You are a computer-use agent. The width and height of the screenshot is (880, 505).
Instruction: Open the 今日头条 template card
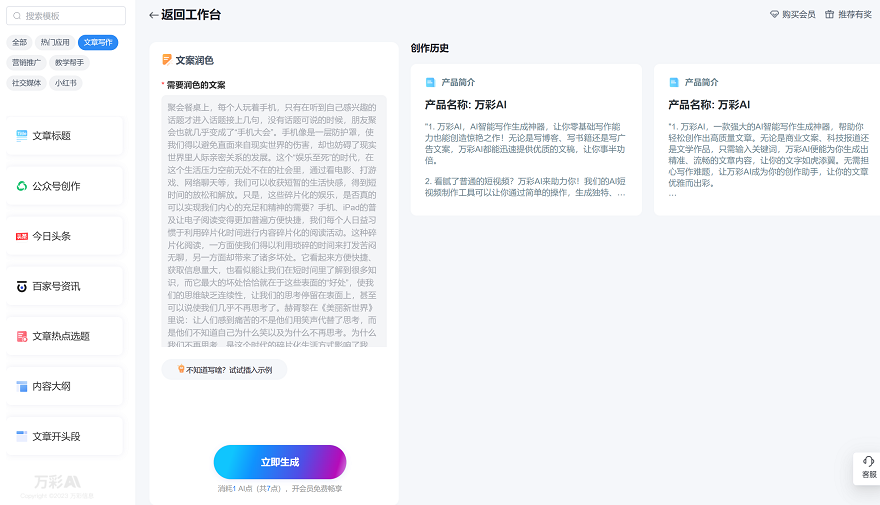coord(65,236)
